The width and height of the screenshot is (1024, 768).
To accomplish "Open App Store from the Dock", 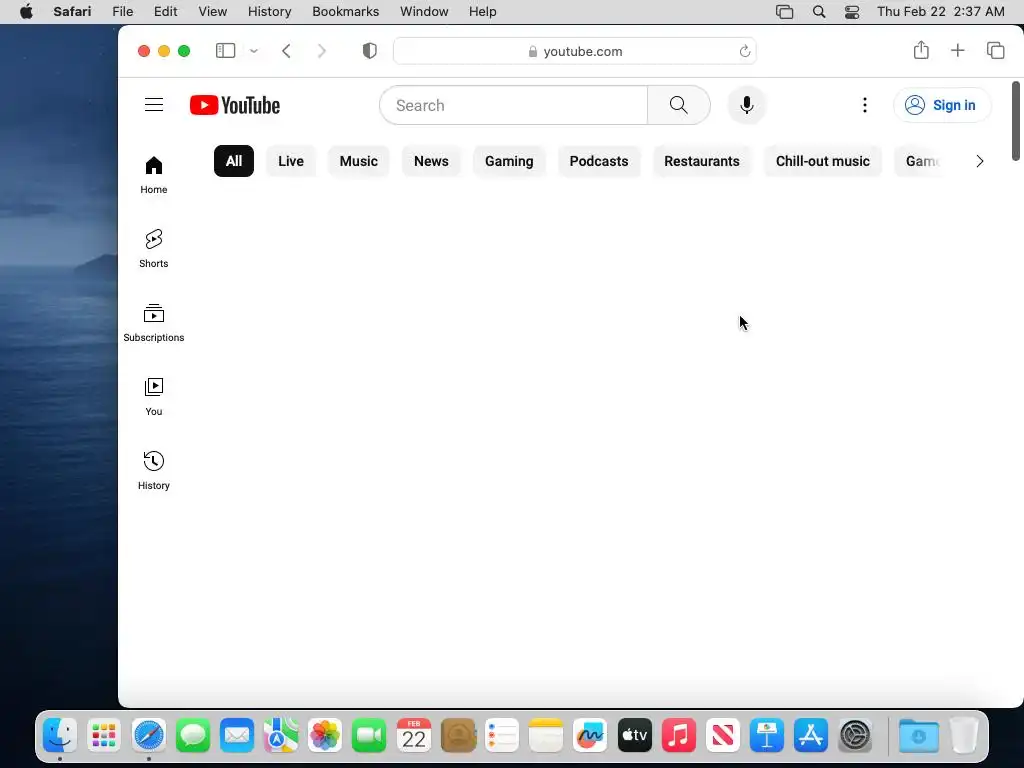I will click(810, 735).
